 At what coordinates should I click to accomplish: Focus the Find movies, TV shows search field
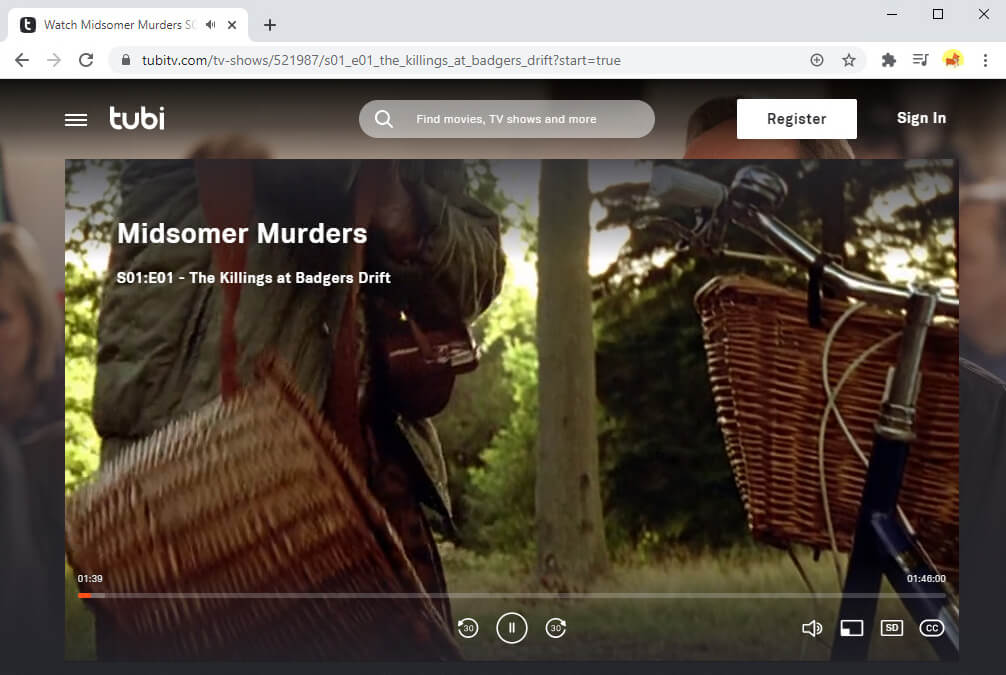click(507, 119)
